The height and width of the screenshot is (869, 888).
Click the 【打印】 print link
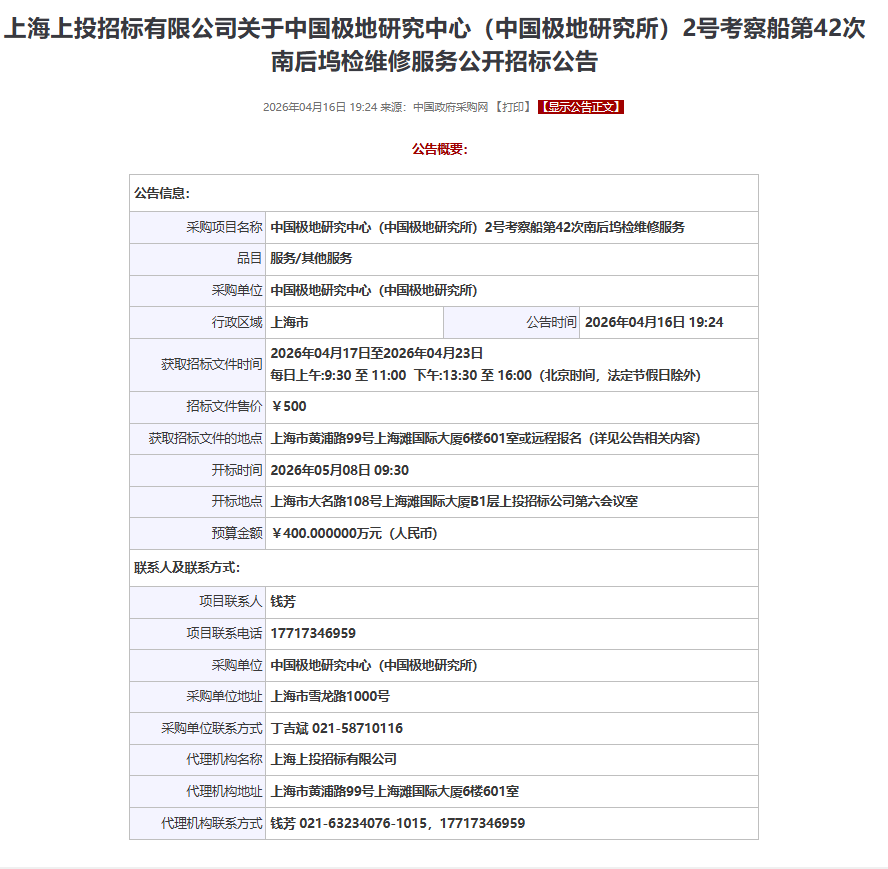[512, 107]
